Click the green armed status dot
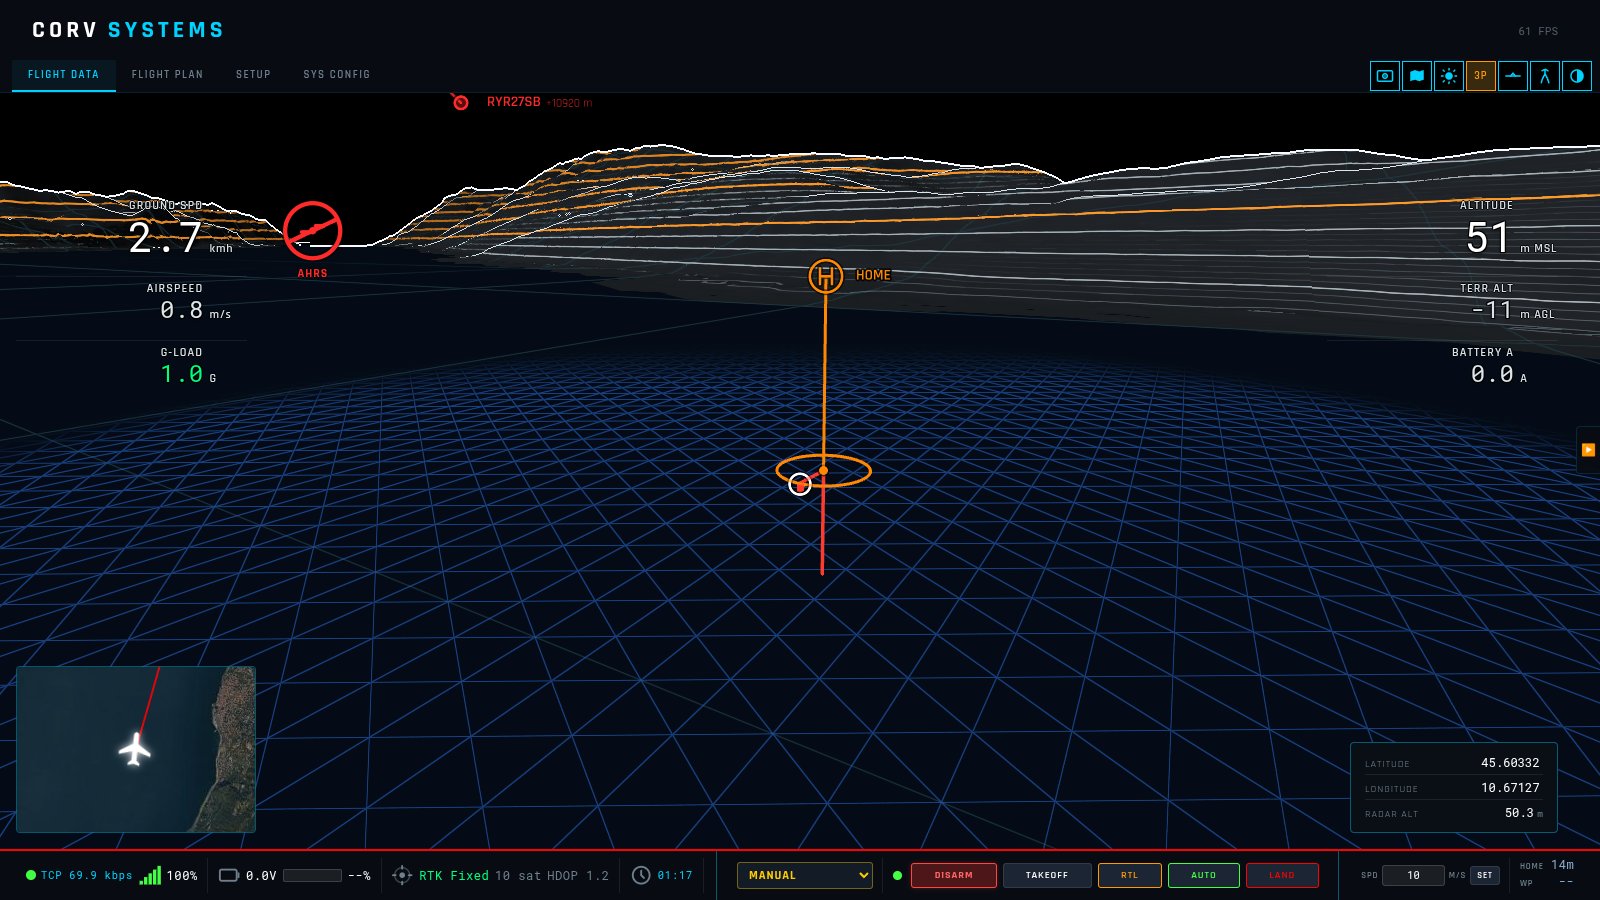 (897, 875)
